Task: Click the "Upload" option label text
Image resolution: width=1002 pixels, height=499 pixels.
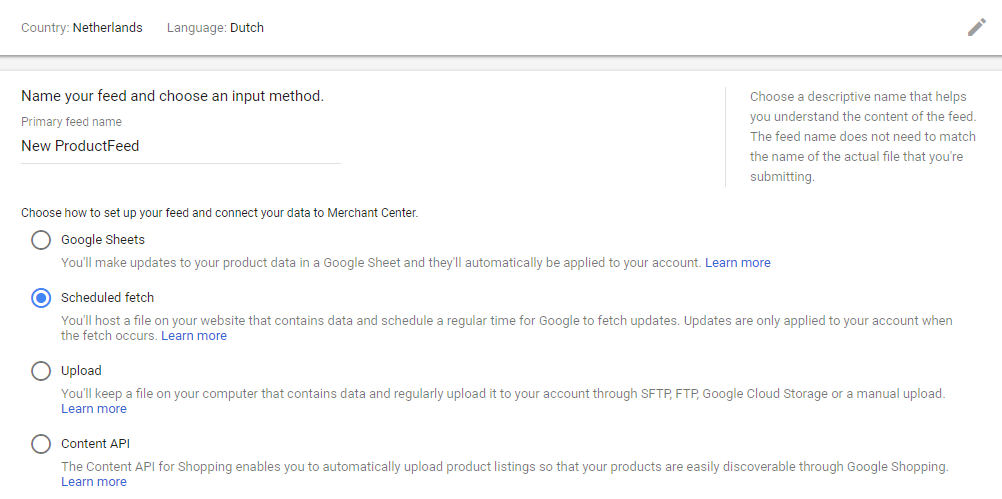Action: (81, 371)
